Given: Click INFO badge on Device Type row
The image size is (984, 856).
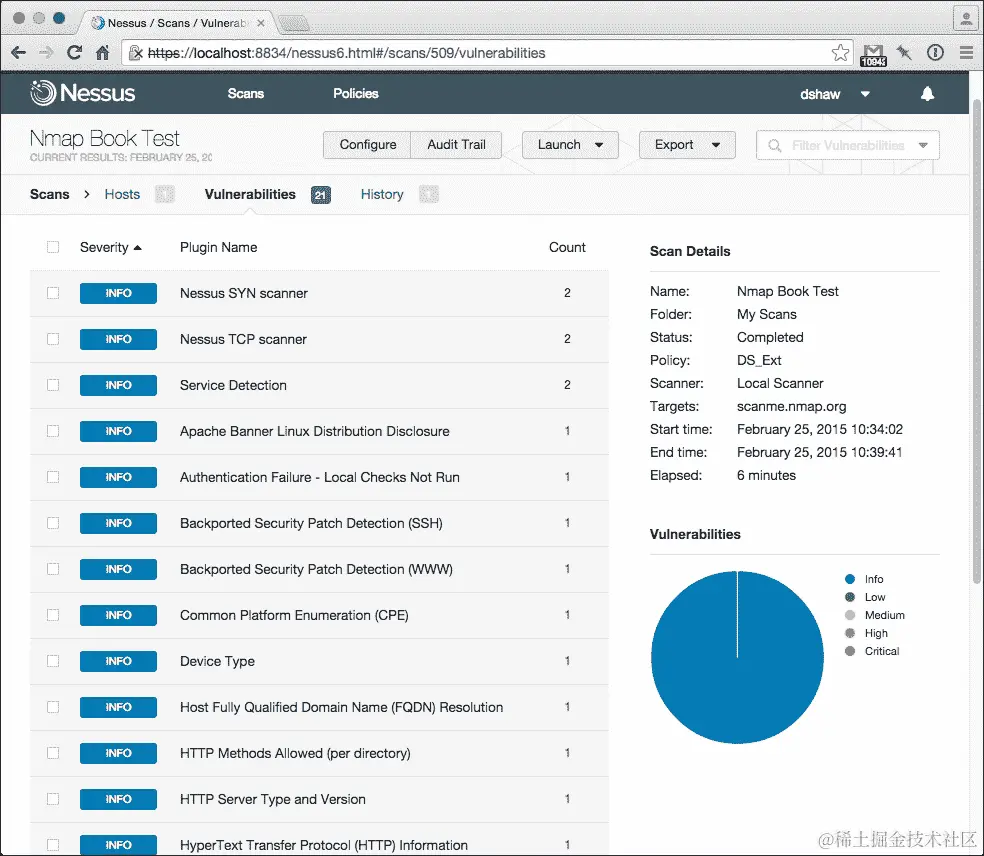Looking at the screenshot, I should pos(118,661).
